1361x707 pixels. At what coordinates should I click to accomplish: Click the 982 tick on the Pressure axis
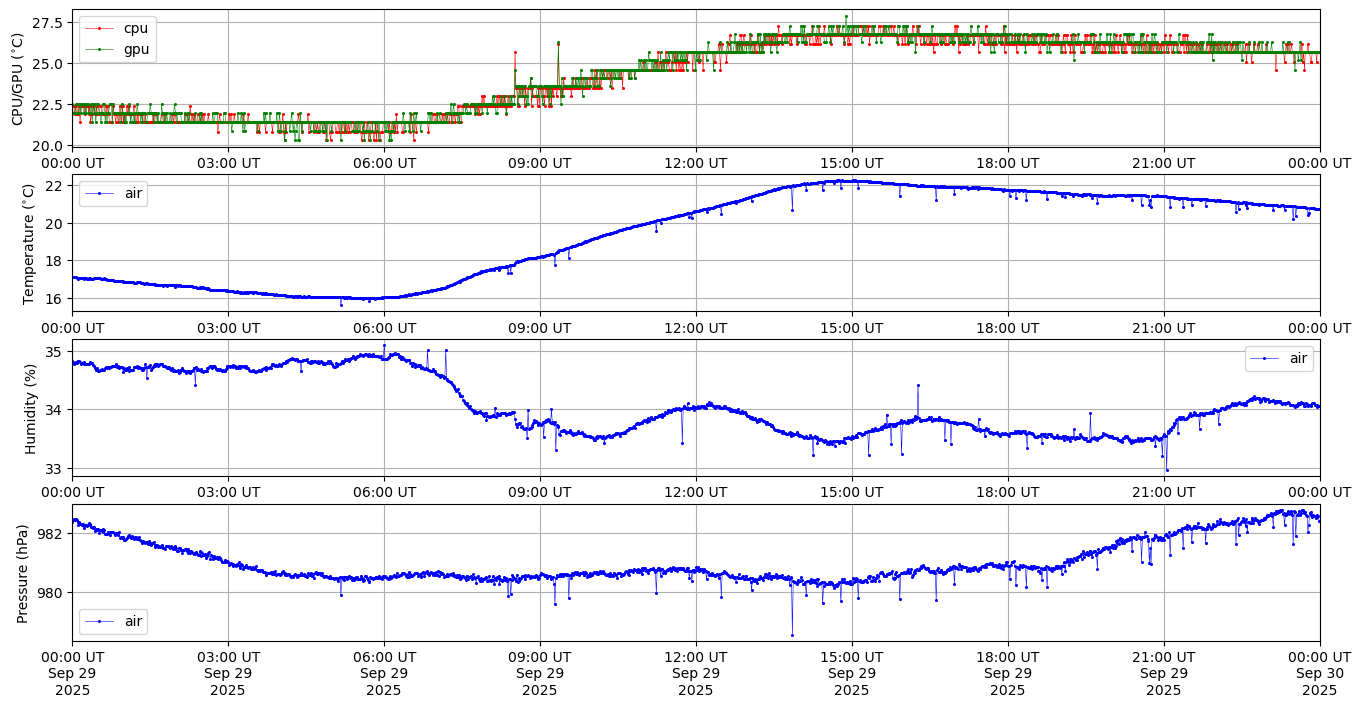pos(52,534)
